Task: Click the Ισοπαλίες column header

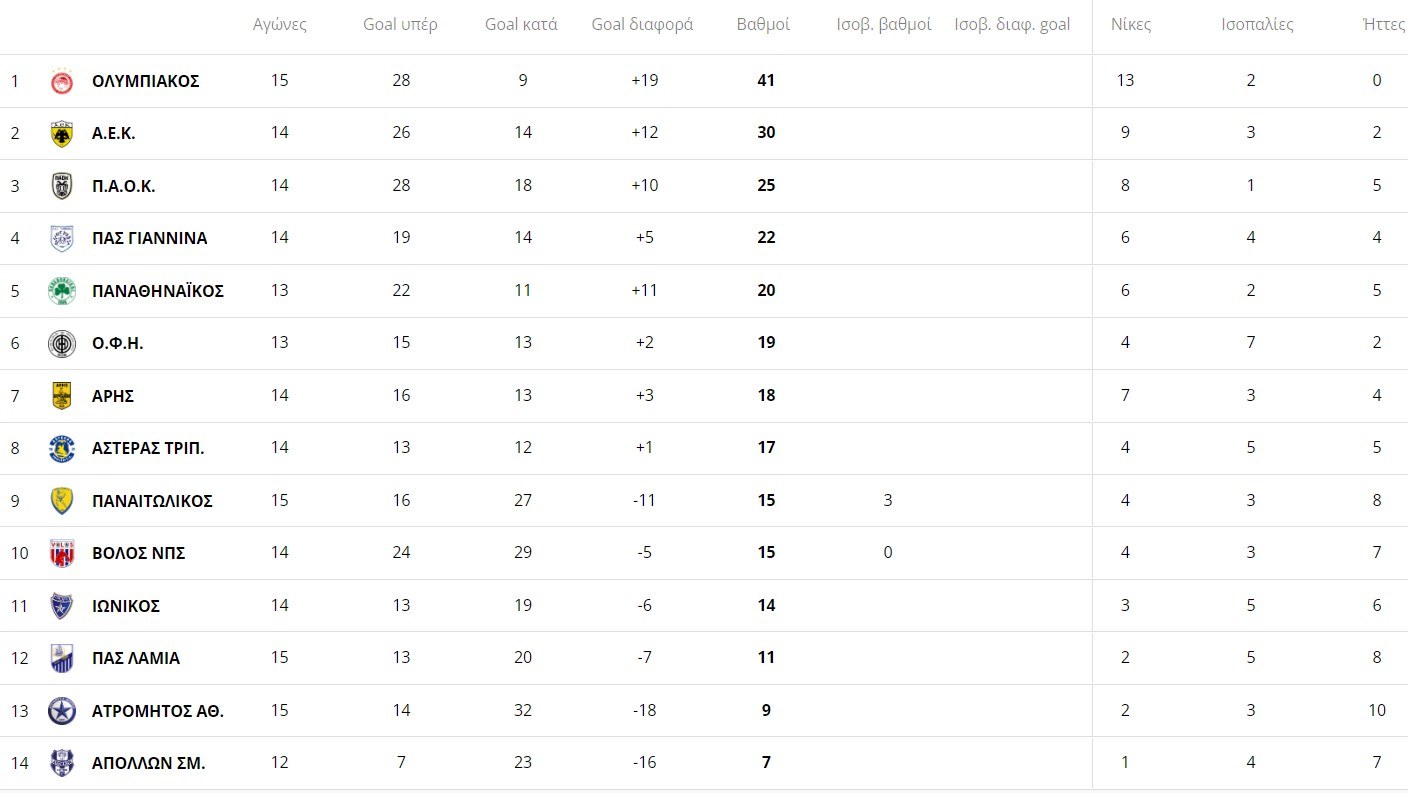Action: click(x=1257, y=24)
